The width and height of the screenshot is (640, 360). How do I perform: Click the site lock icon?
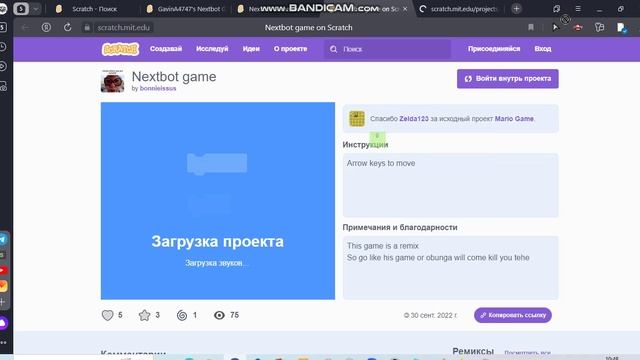87,28
